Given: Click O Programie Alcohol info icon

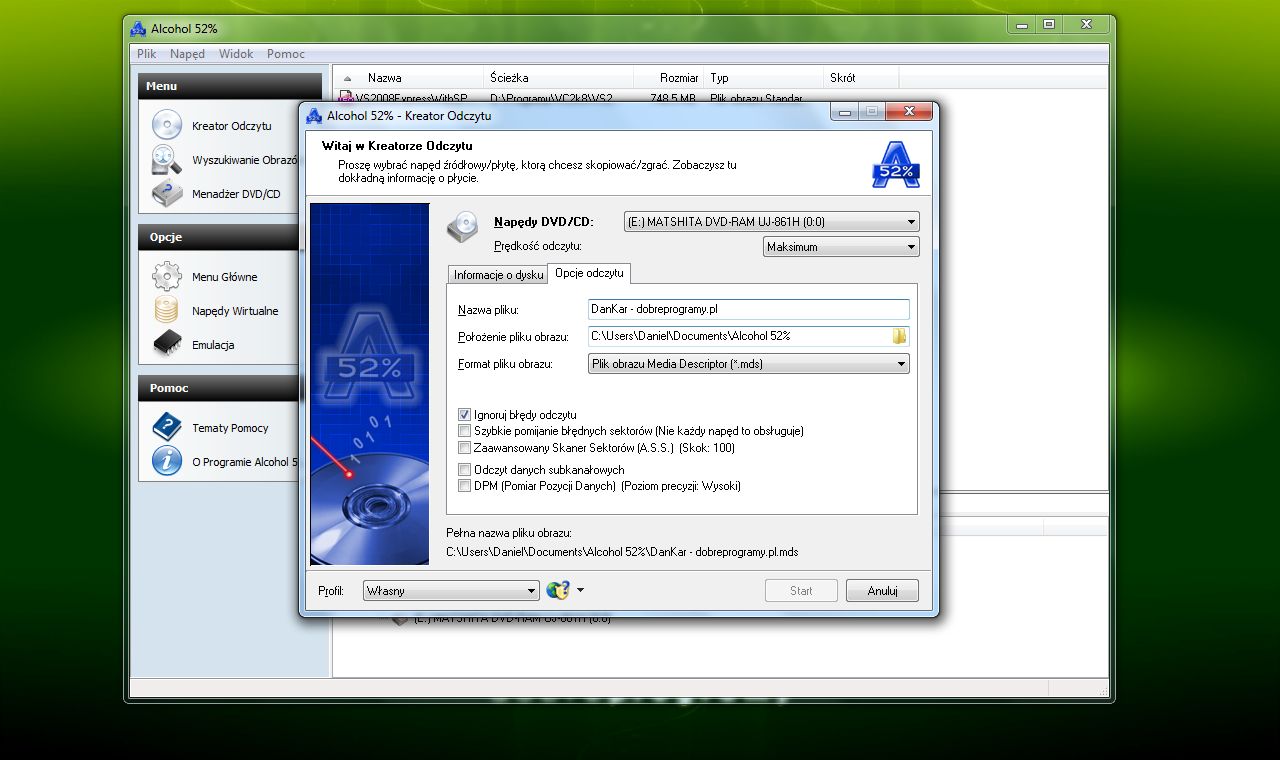Looking at the screenshot, I should (x=166, y=461).
